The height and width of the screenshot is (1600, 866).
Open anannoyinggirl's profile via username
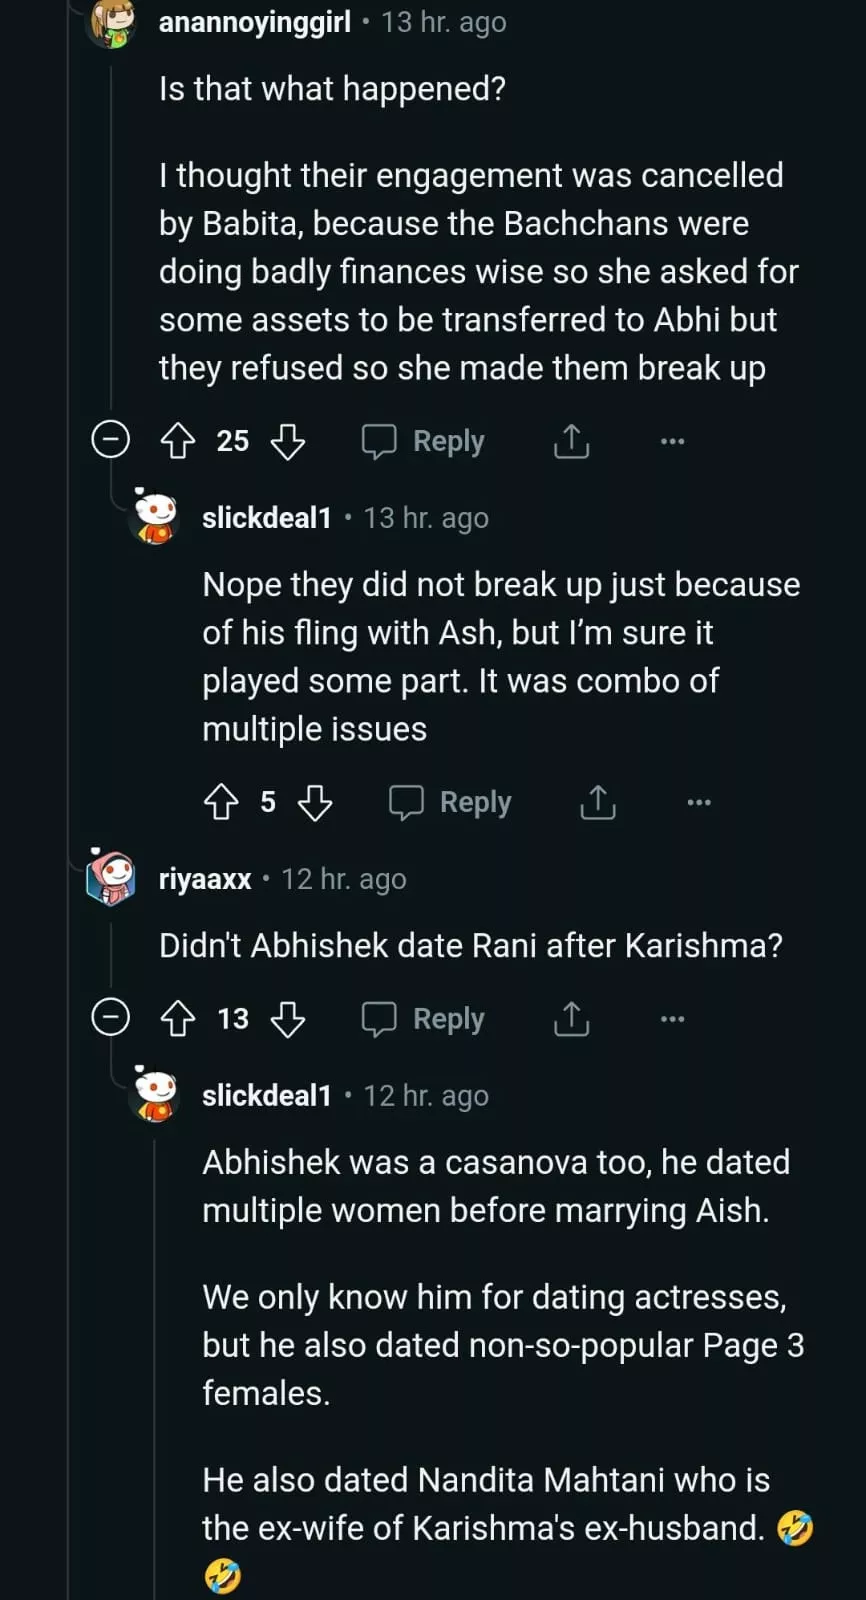(x=254, y=22)
